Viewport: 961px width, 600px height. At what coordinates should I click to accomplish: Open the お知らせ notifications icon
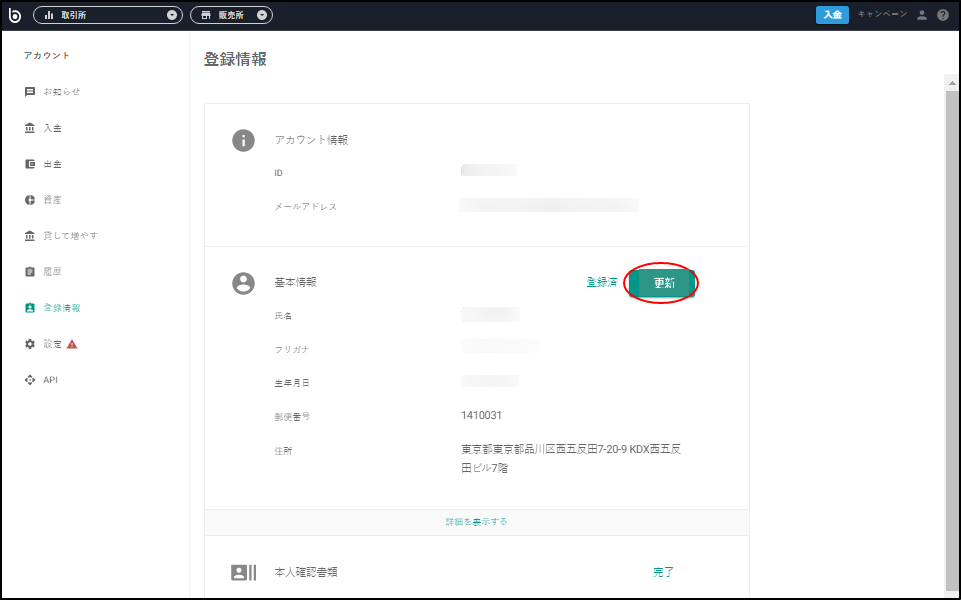30,91
